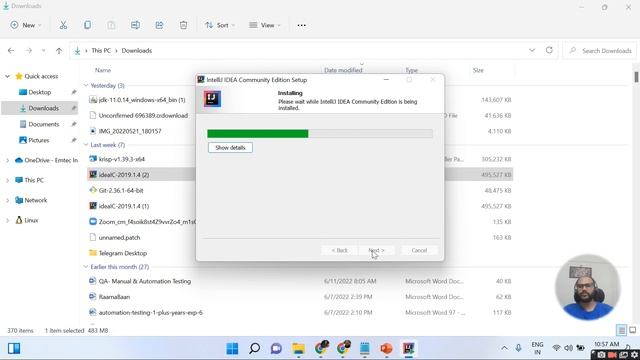Select Desktop in Quick access

[40, 92]
